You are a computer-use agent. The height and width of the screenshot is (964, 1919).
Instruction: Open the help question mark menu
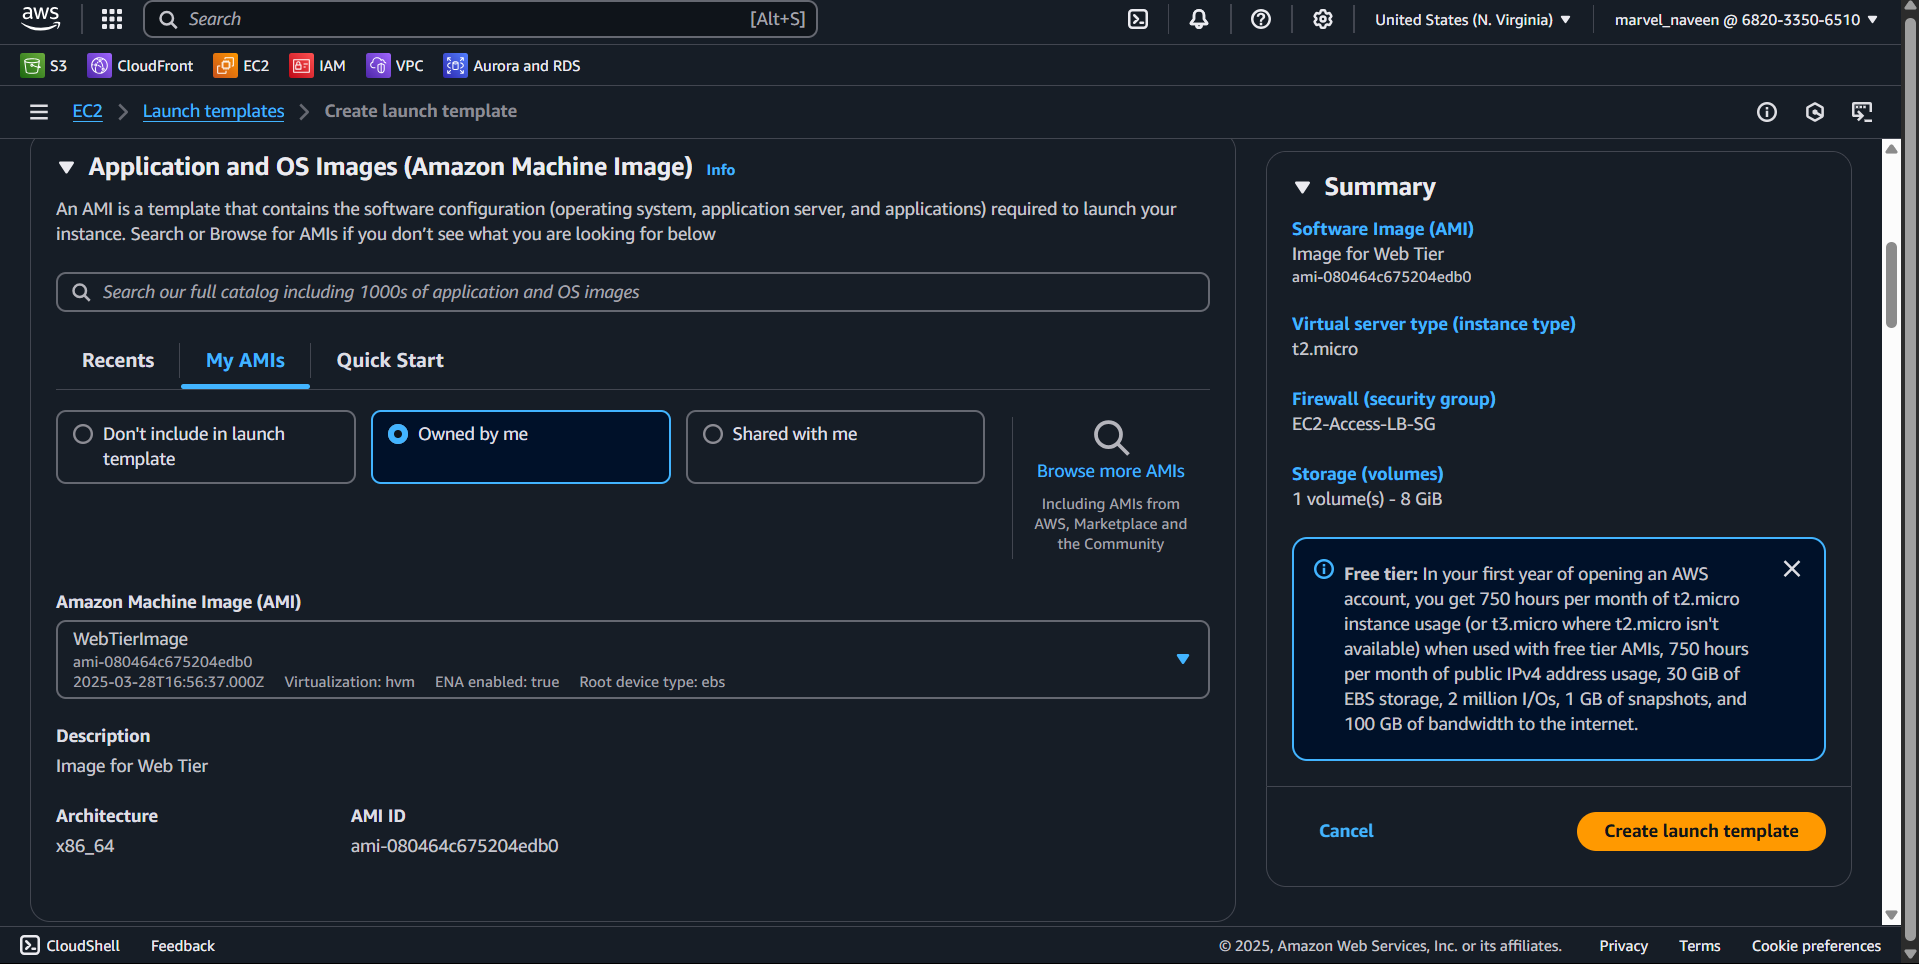pos(1261,19)
